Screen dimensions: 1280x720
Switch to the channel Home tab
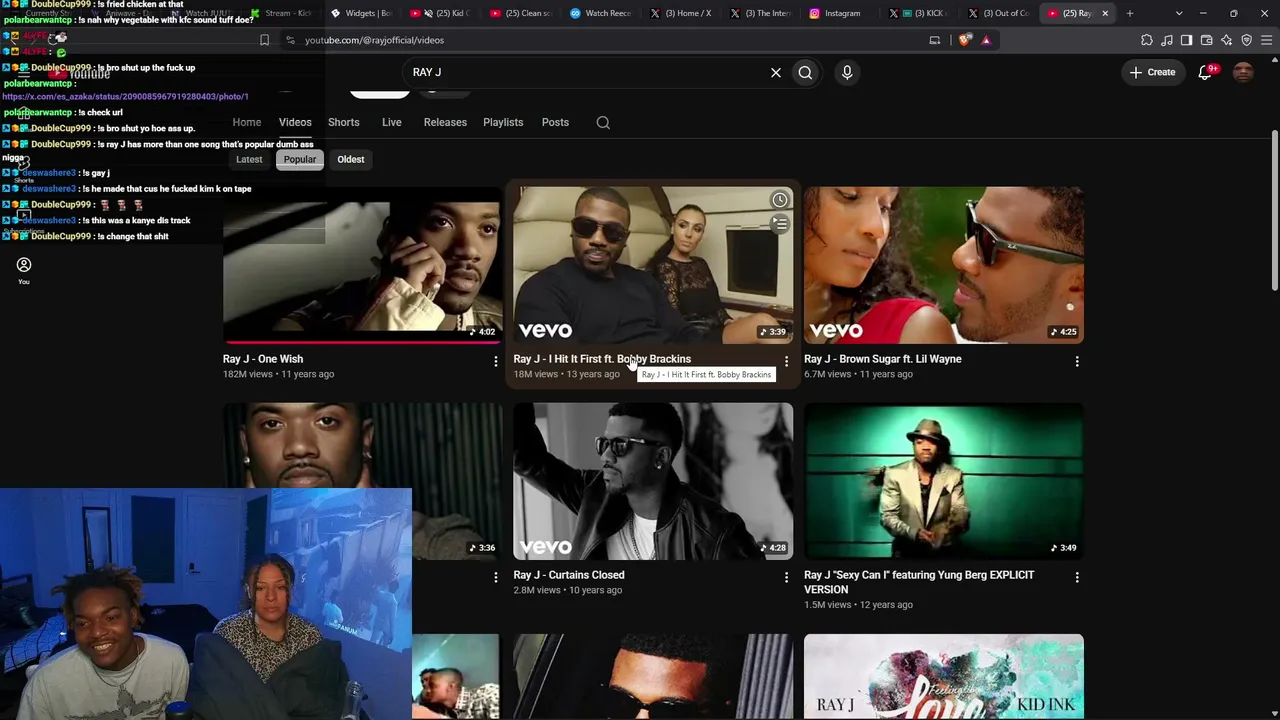click(247, 122)
